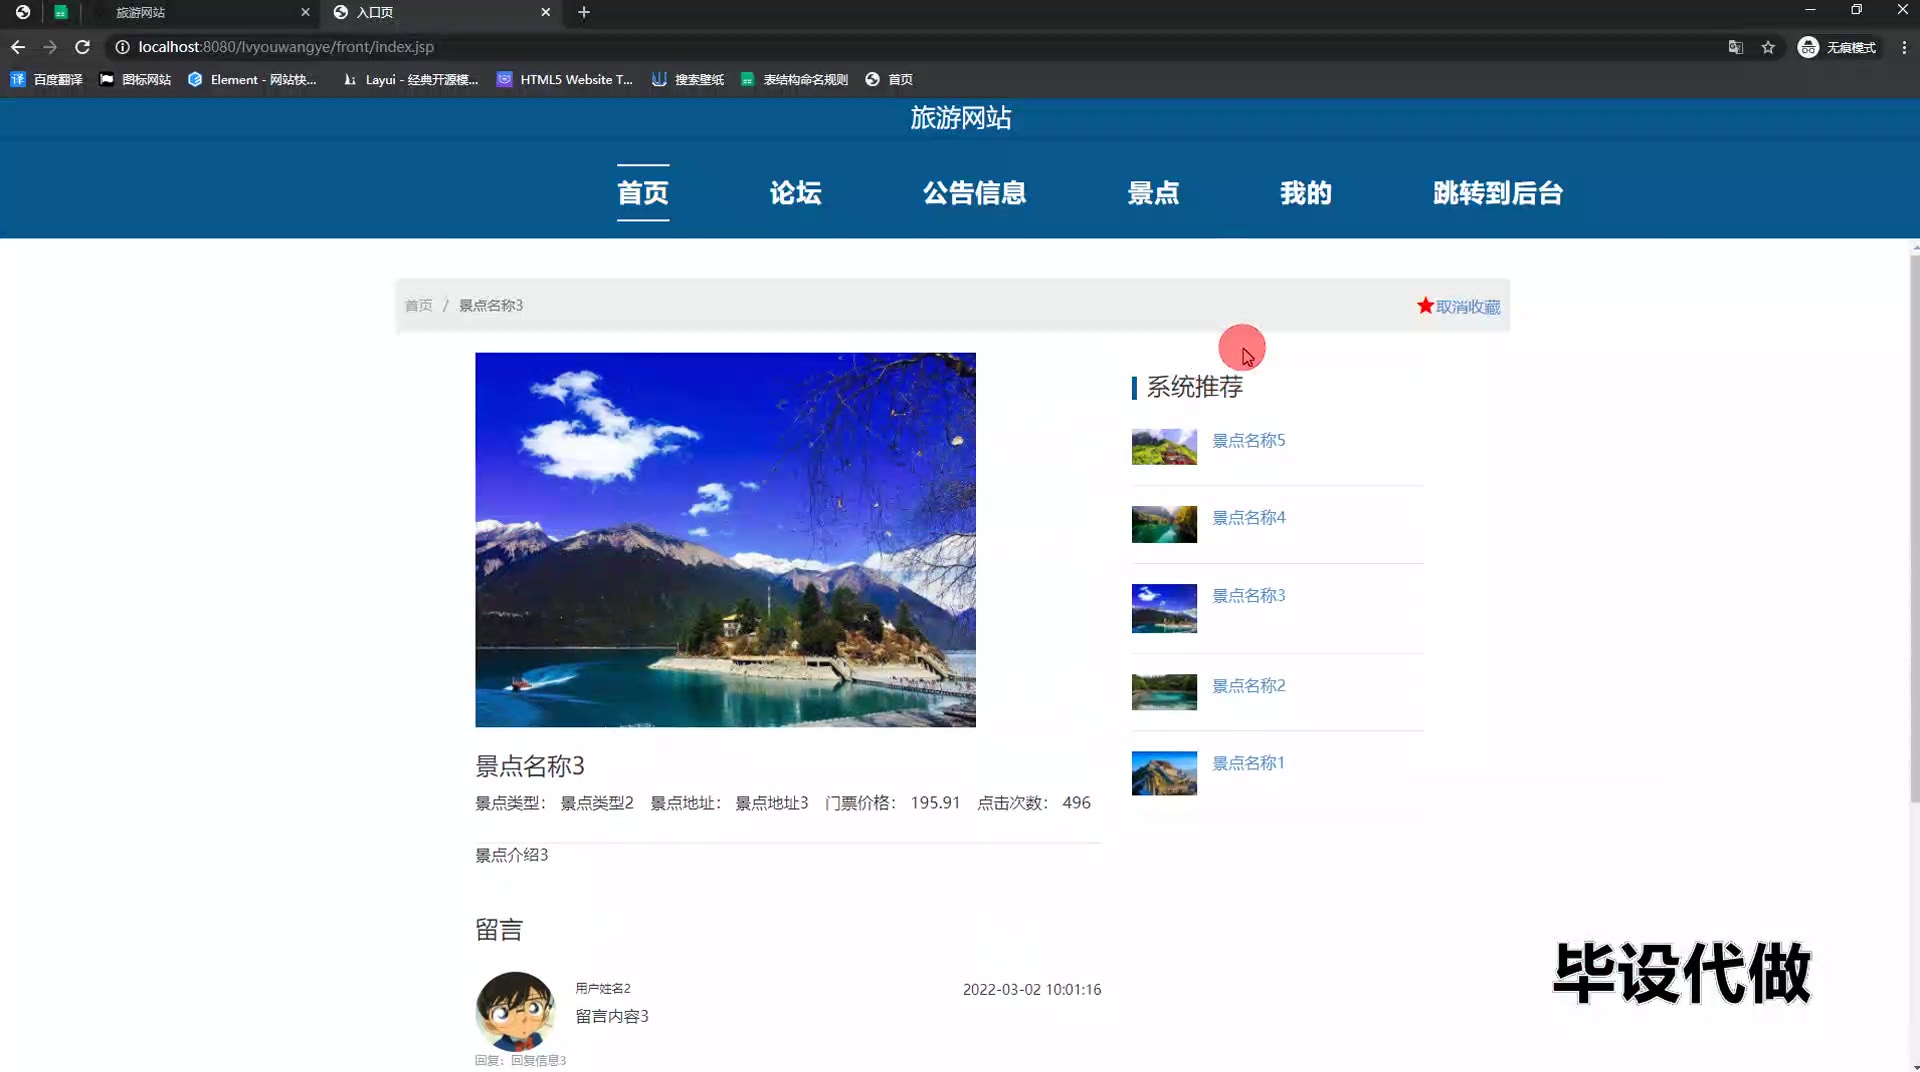Screen dimensions: 1920x1072
Task: Open the incognito profile indicator
Action: (1837, 47)
